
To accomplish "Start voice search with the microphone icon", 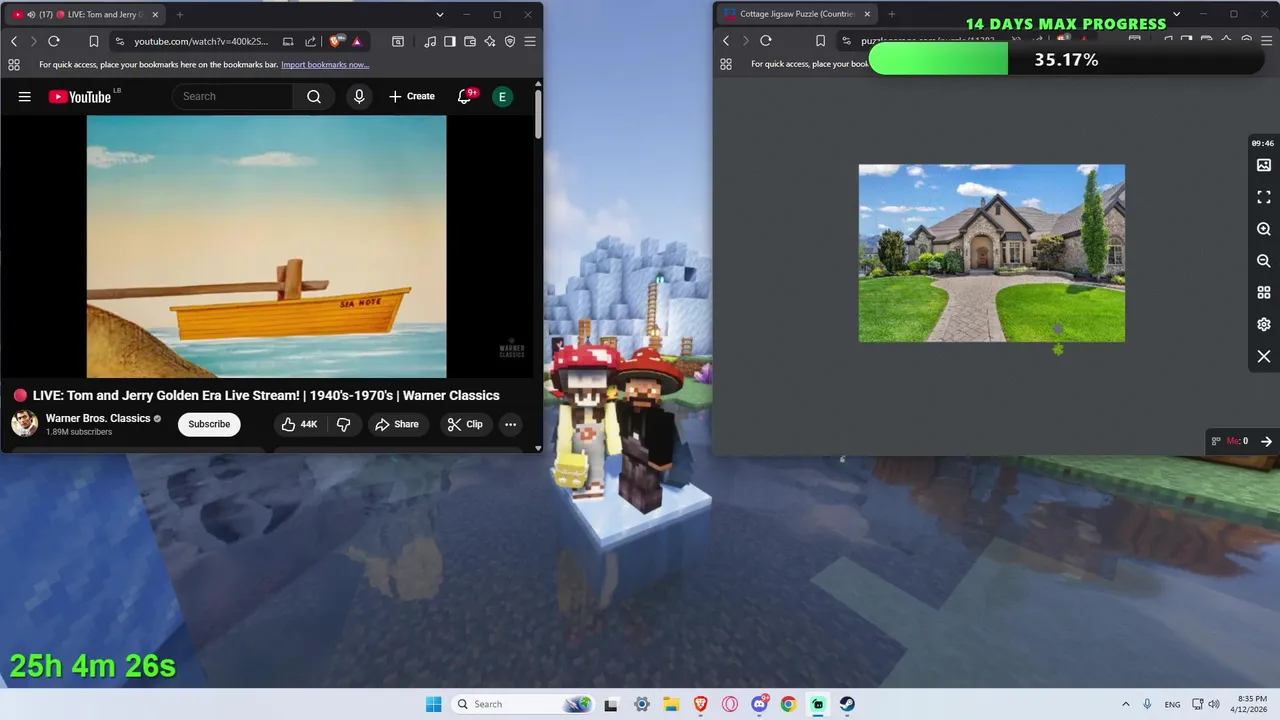I will [359, 97].
